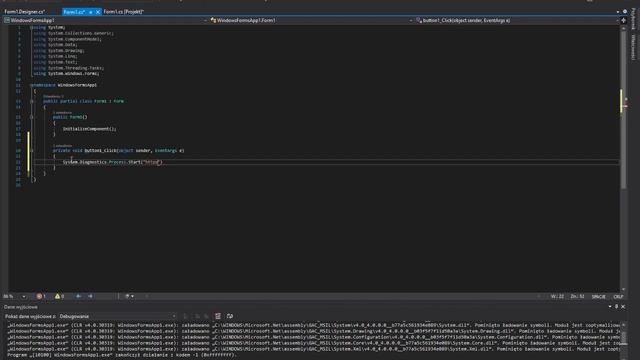Click the character indicator Zn: 52
The image size is (640, 360).
point(577,297)
